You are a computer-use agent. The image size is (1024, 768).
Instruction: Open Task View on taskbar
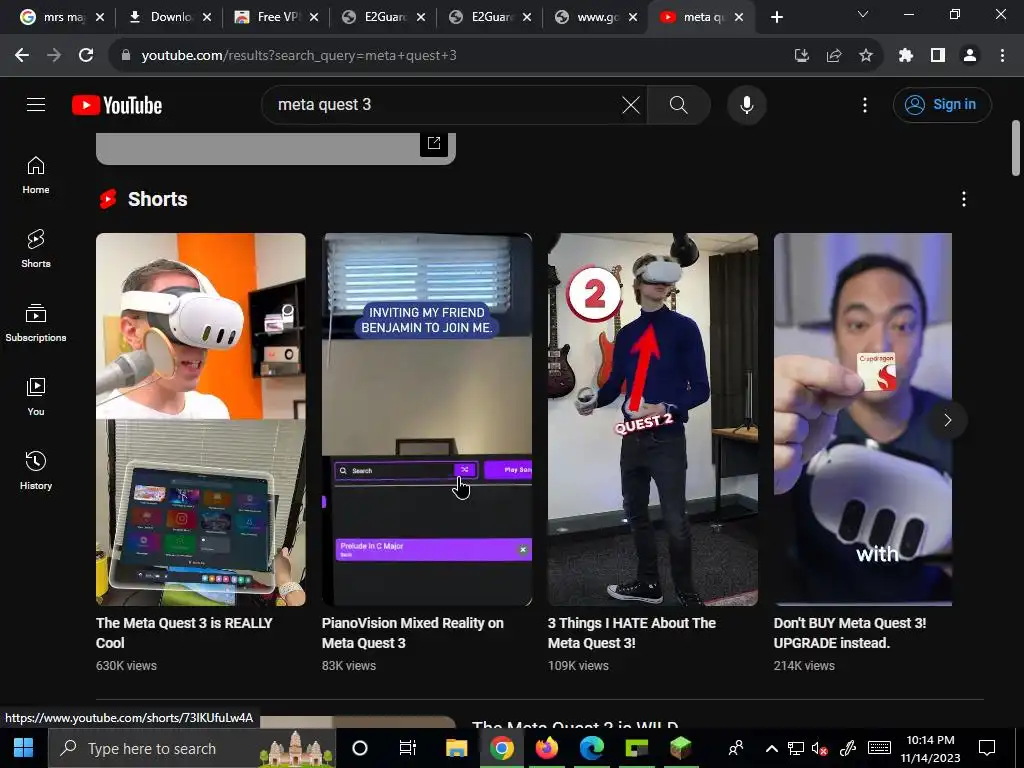pos(408,748)
